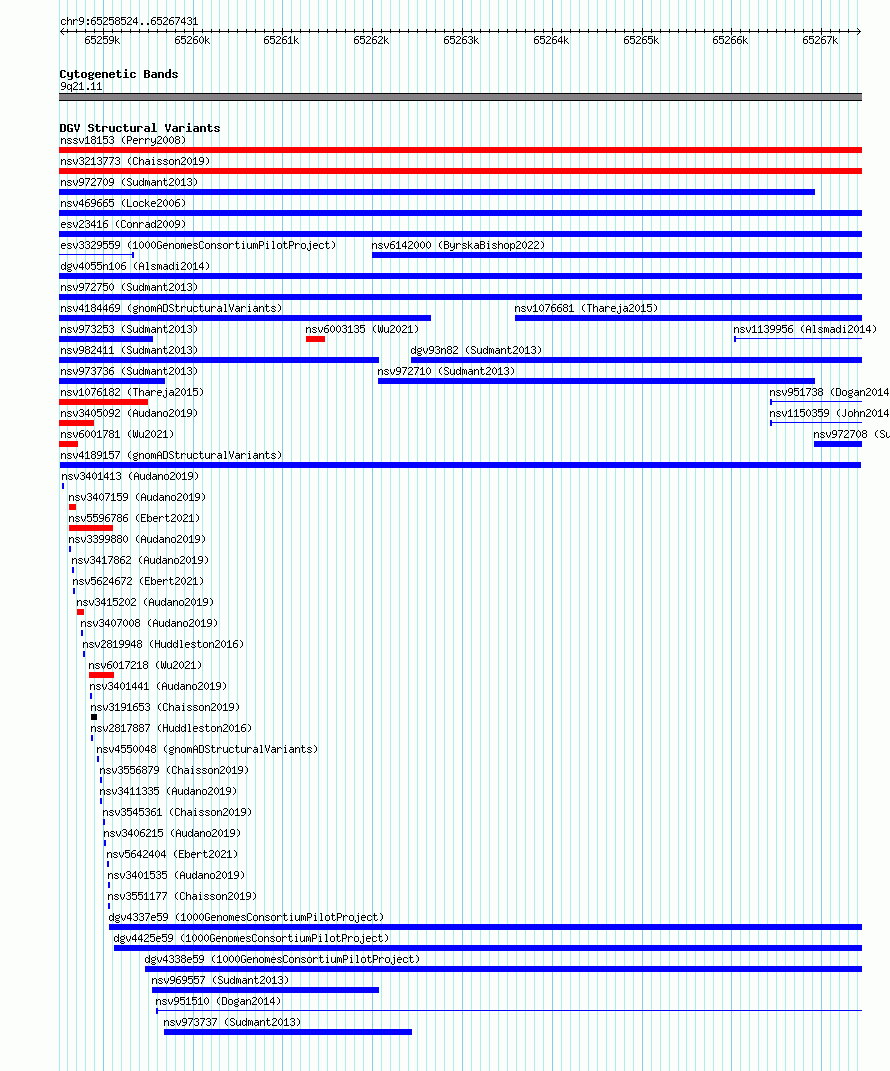Open dgv93n82 (Sudmant2013) variant

click(476, 350)
